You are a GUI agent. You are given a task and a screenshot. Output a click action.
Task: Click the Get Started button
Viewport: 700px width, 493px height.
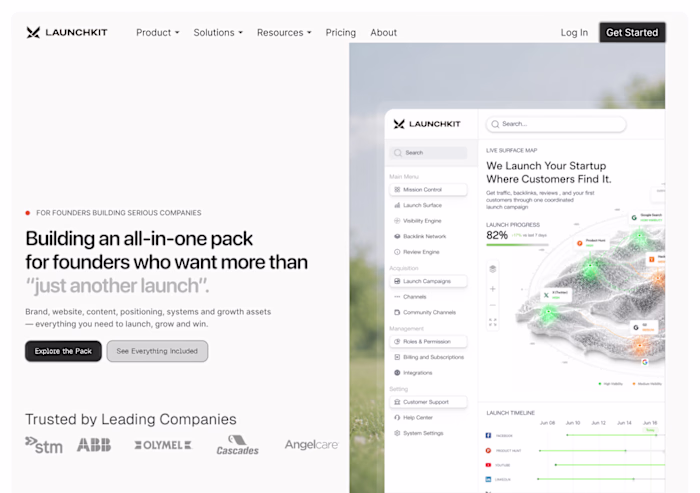632,33
